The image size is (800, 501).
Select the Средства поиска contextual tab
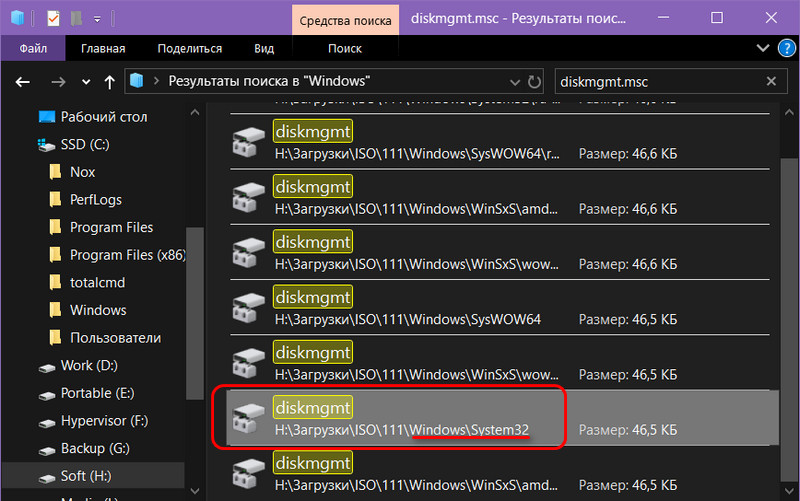click(345, 20)
